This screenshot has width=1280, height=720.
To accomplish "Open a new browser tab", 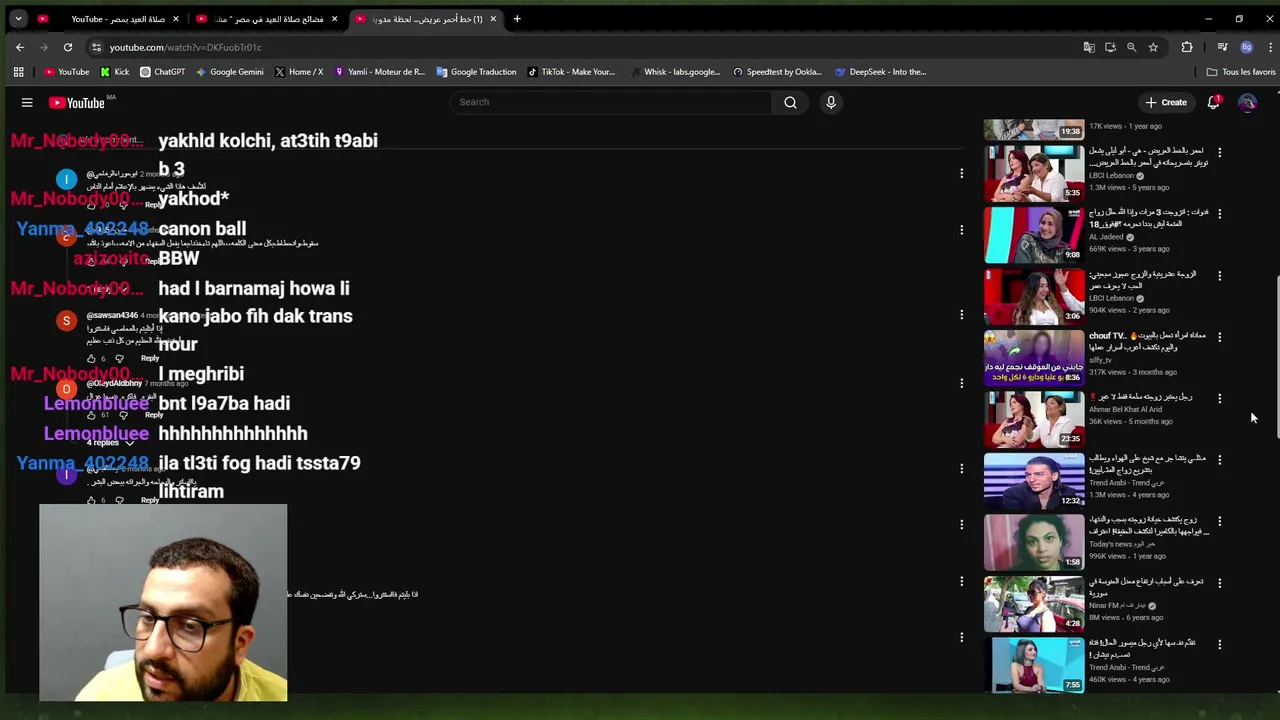I will coord(517,19).
